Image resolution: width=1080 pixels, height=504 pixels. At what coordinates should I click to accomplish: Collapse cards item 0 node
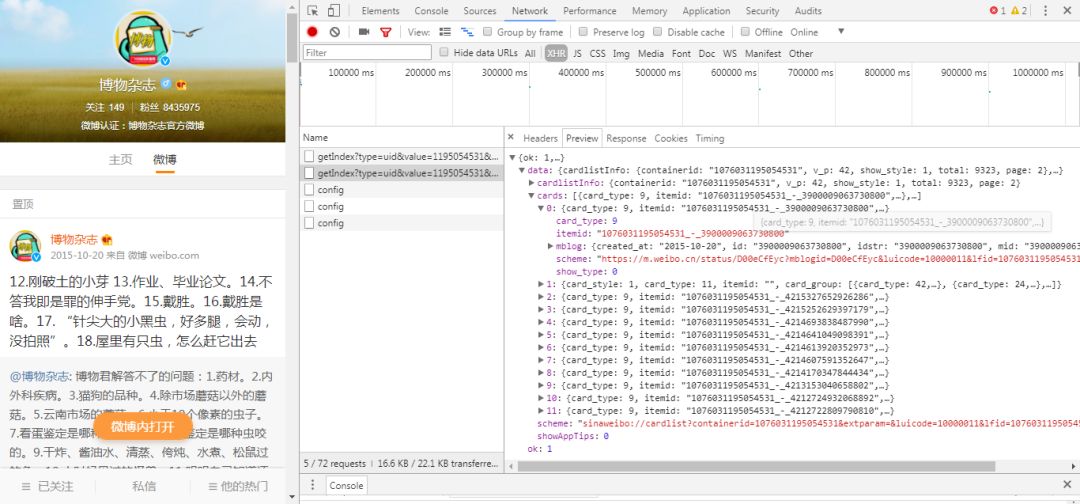click(x=541, y=209)
